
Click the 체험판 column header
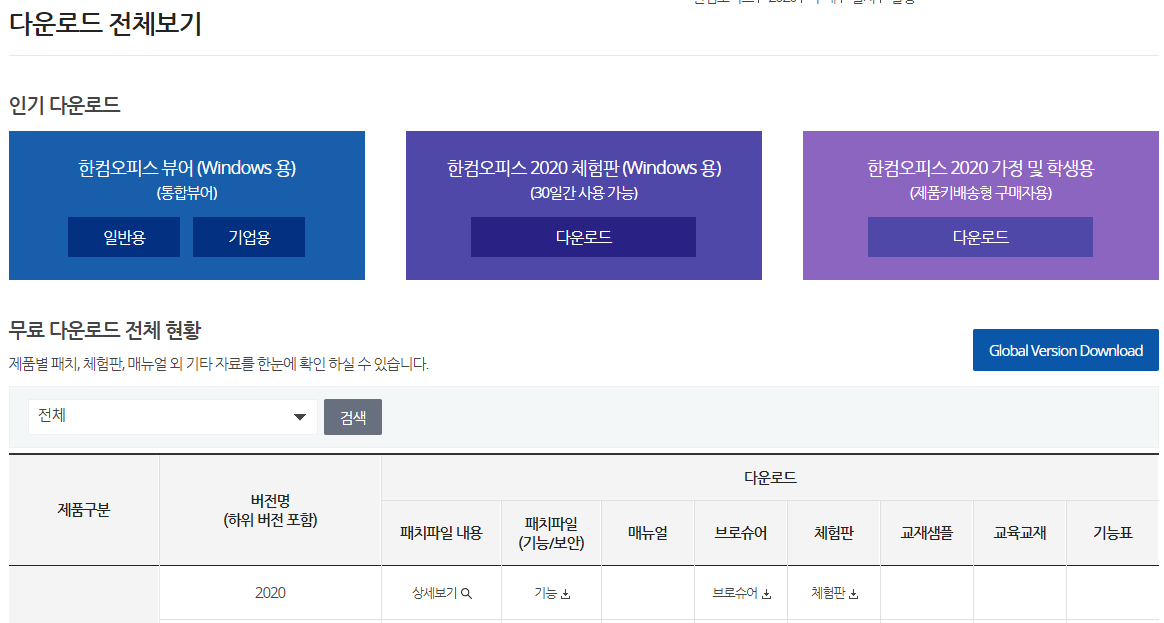pos(834,533)
